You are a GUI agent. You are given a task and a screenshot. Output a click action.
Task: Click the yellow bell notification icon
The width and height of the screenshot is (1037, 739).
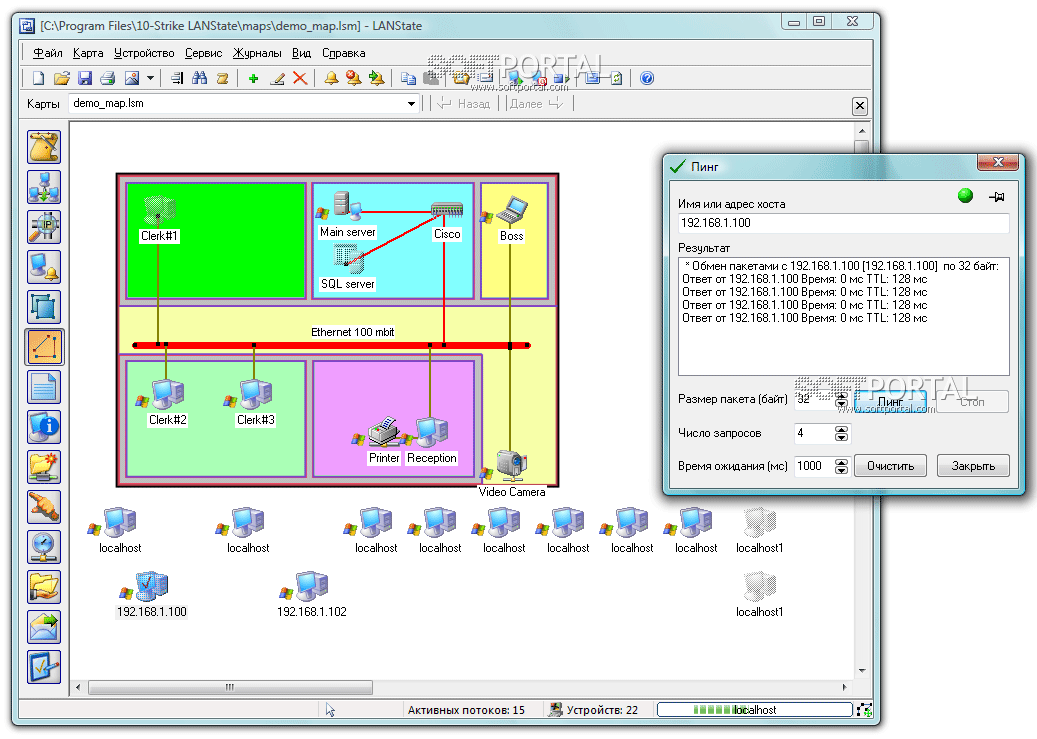[331, 79]
